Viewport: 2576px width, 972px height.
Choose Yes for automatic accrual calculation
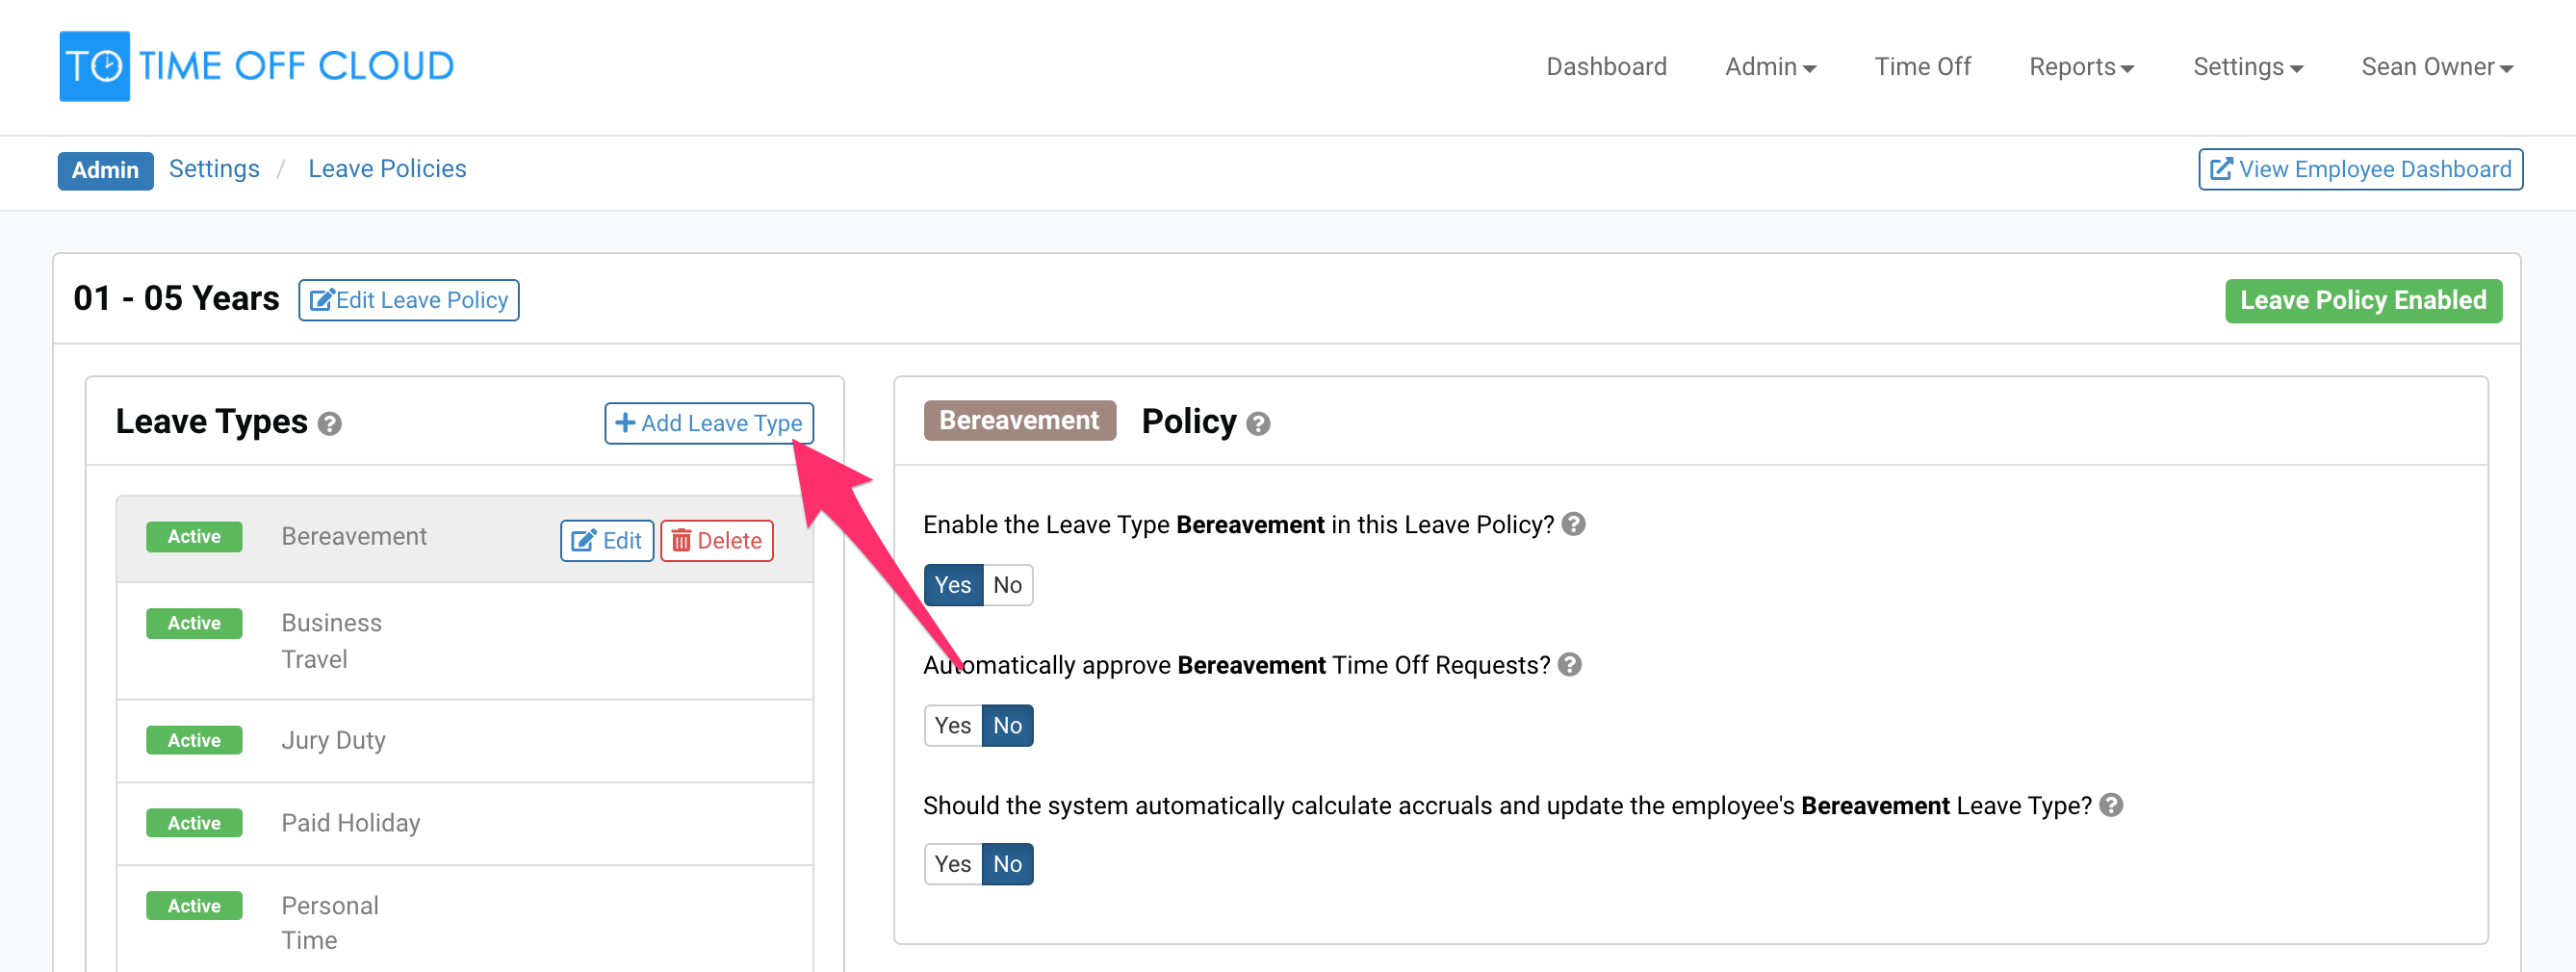coord(953,864)
